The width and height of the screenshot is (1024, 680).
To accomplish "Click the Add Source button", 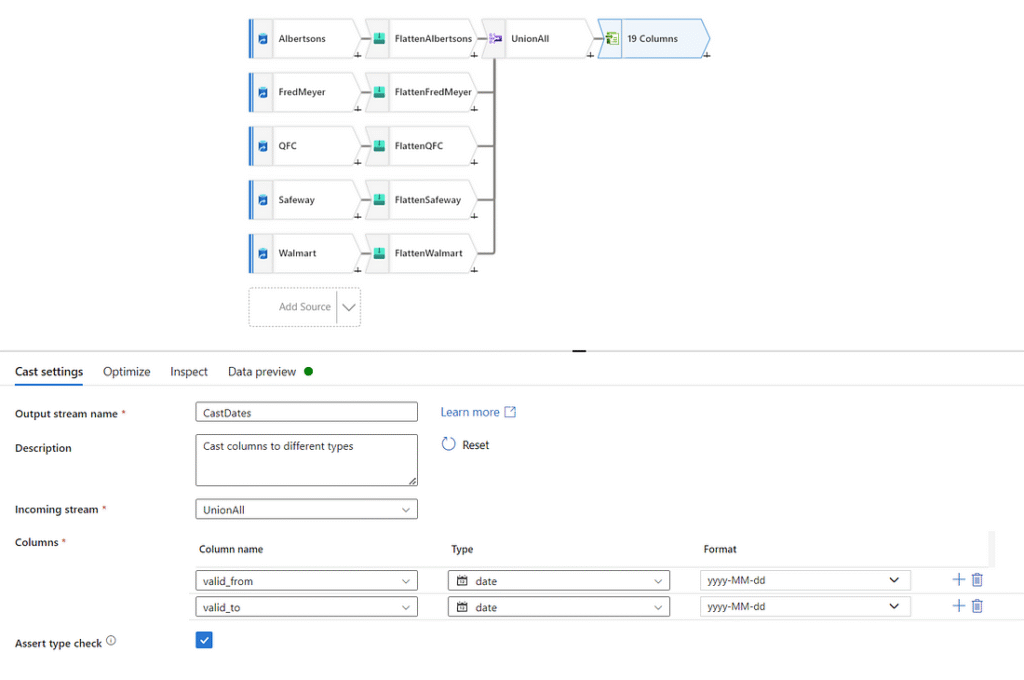I will (304, 307).
